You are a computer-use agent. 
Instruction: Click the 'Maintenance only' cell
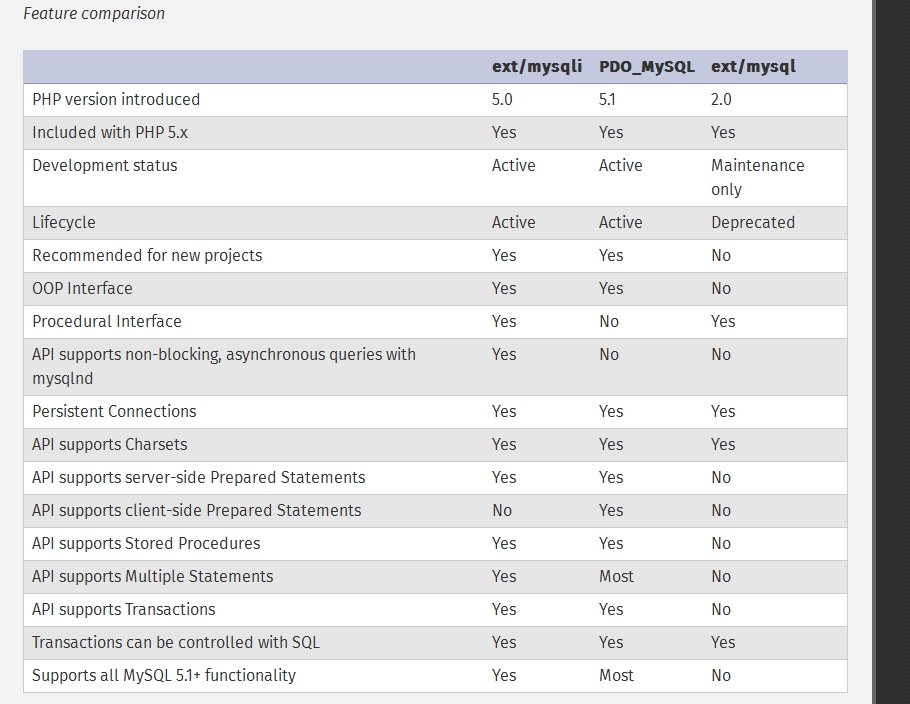(x=757, y=178)
